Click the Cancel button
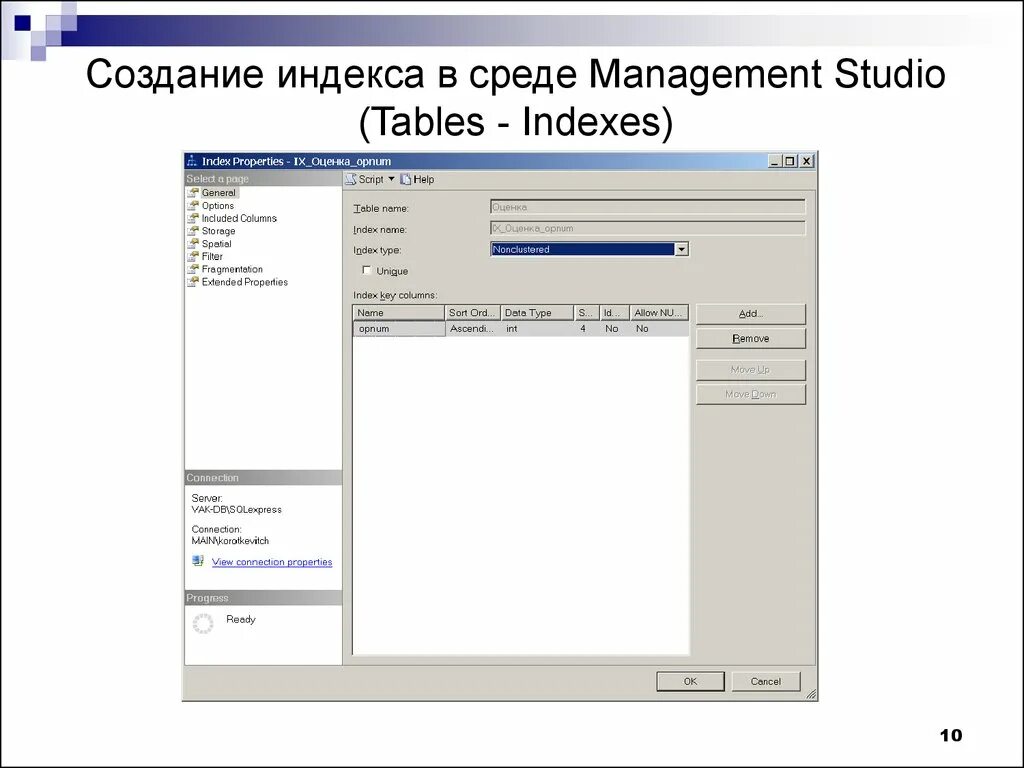1024x768 pixels. pyautogui.click(x=765, y=681)
